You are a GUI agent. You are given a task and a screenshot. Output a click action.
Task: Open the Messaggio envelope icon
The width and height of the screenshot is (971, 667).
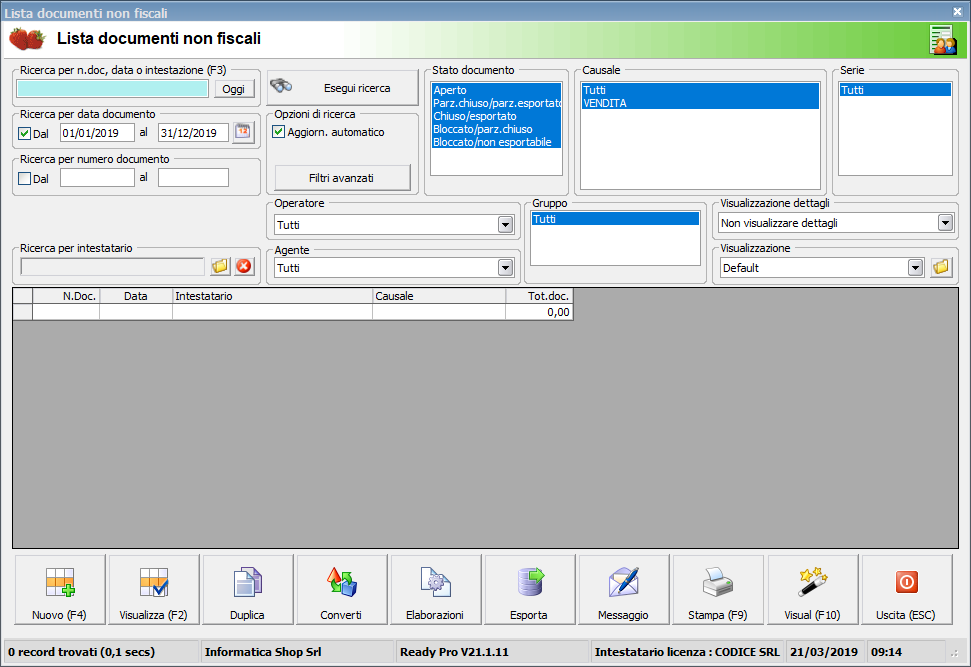point(624,582)
